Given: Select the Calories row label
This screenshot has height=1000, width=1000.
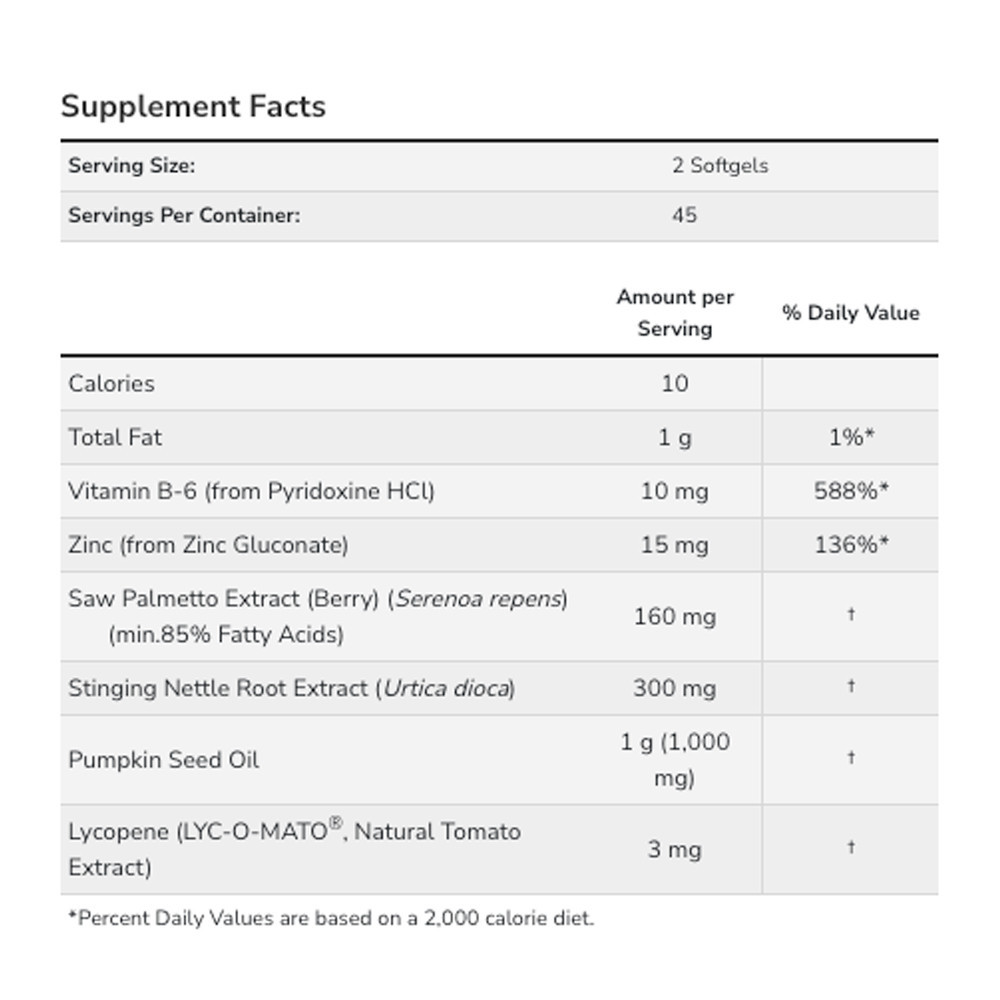Looking at the screenshot, I should [111, 383].
